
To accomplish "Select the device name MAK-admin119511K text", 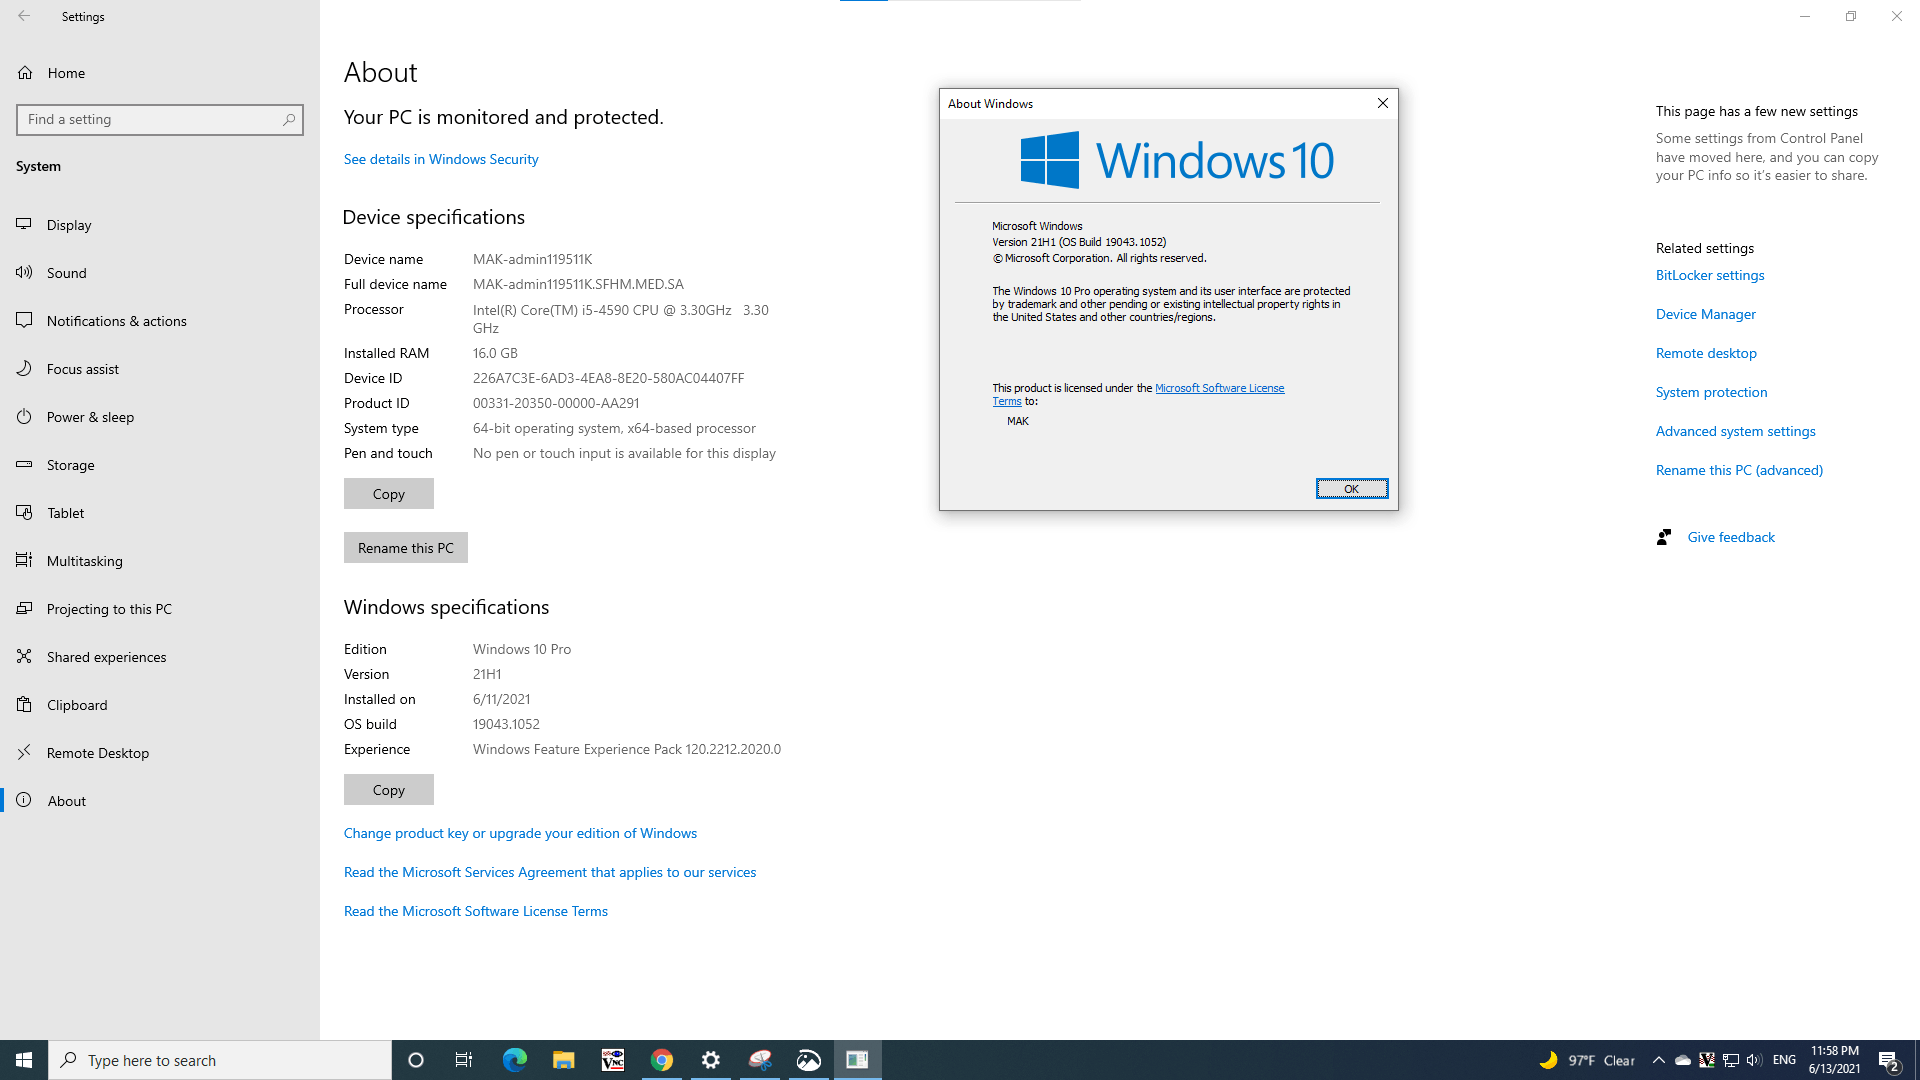I will pyautogui.click(x=533, y=259).
